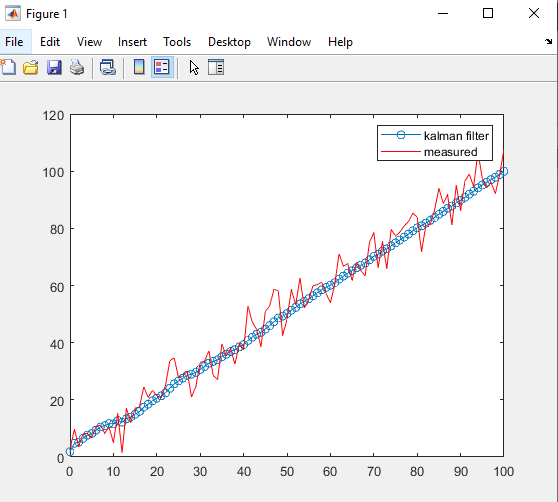This screenshot has width=558, height=502.
Task: Open the Desktop menu
Action: point(229,42)
